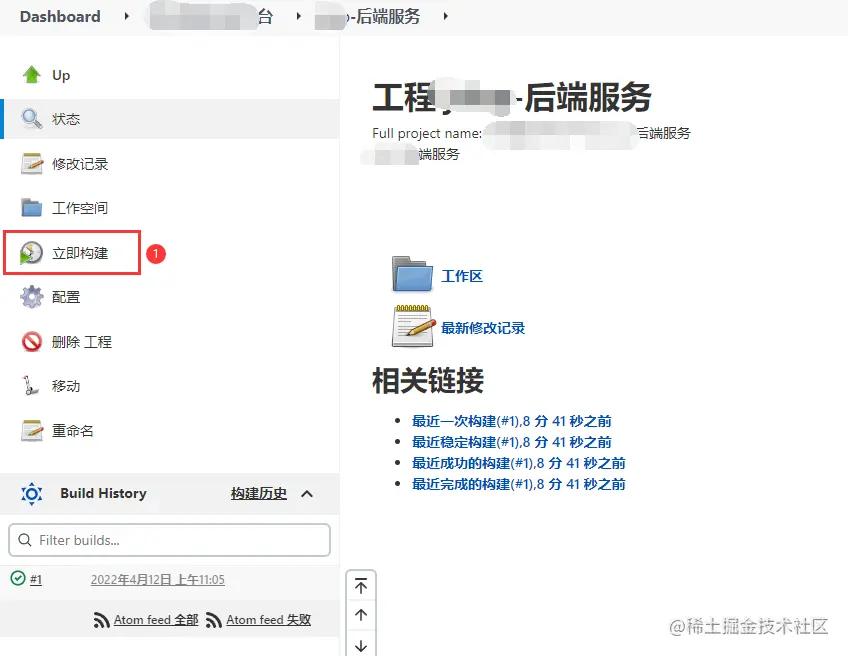The image size is (848, 656).
Task: Open the 工作区 link
Action: pyautogui.click(x=462, y=276)
